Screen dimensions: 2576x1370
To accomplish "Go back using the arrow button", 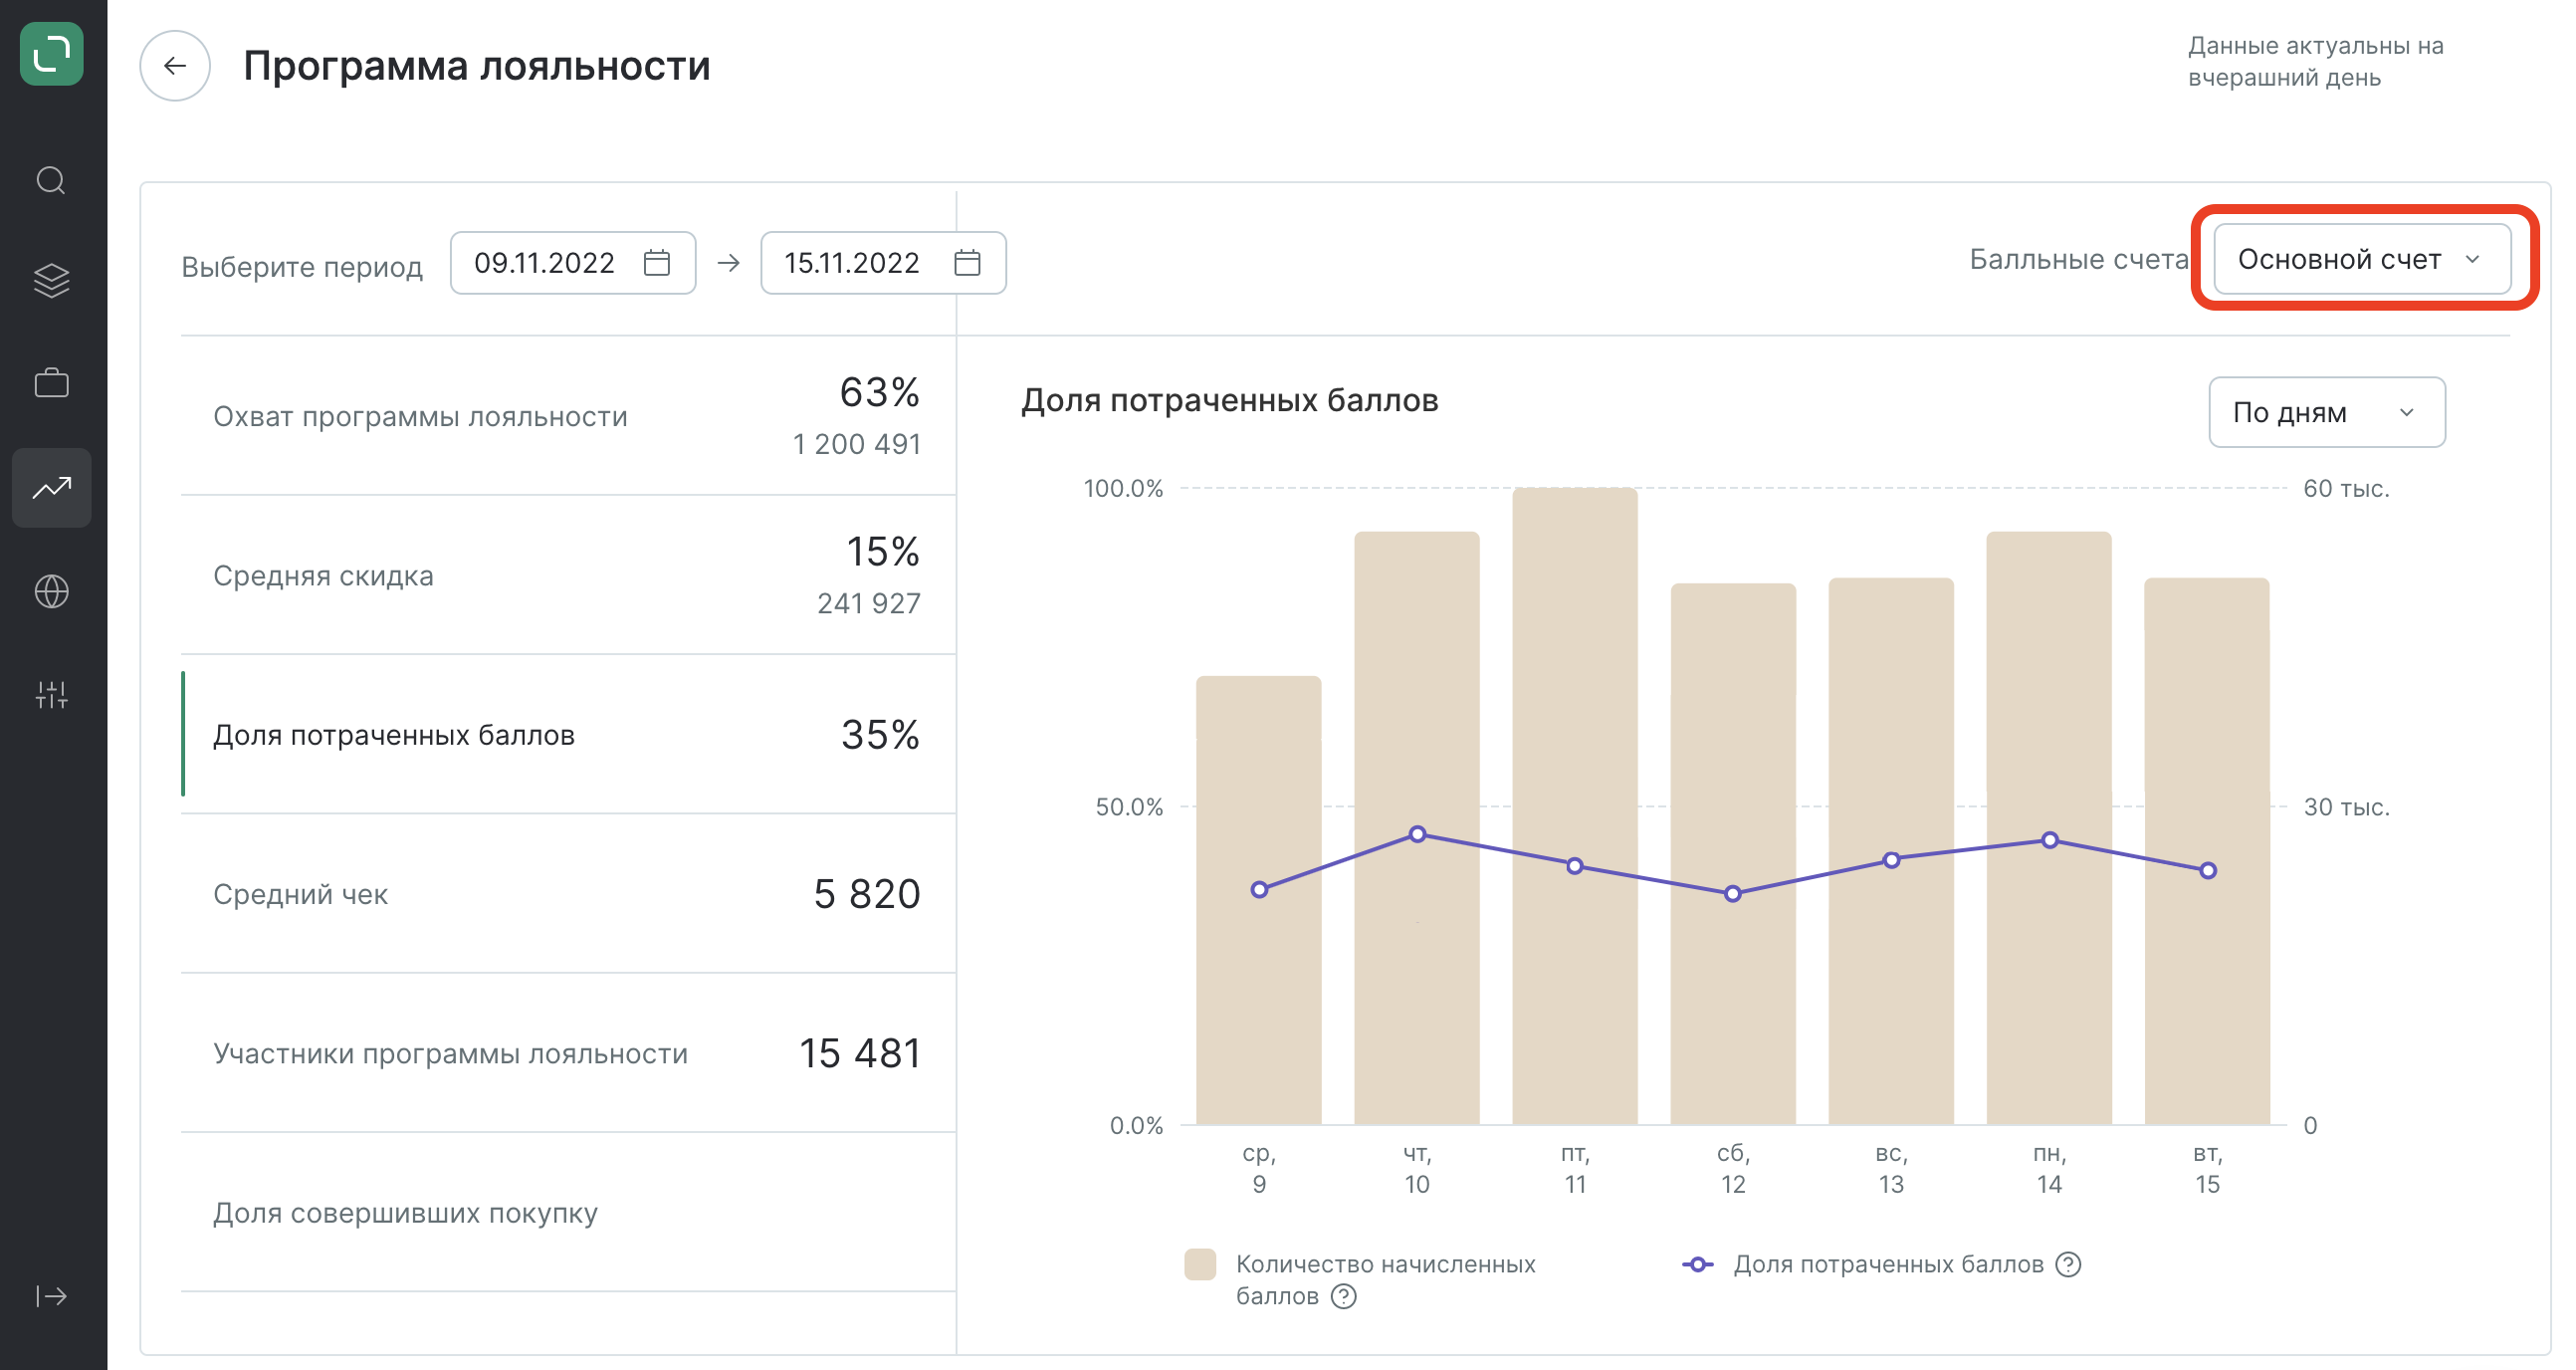I will [175, 66].
